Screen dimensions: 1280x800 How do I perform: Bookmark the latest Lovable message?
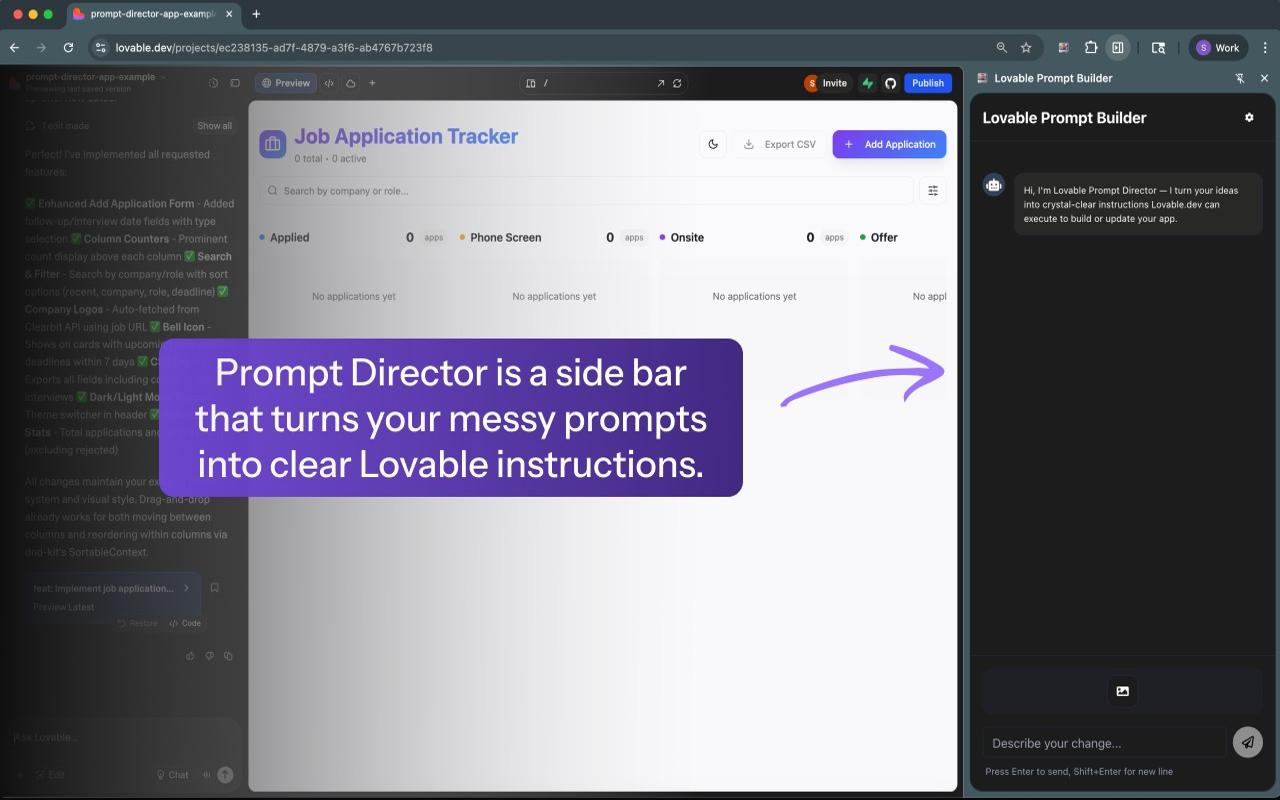(x=214, y=588)
